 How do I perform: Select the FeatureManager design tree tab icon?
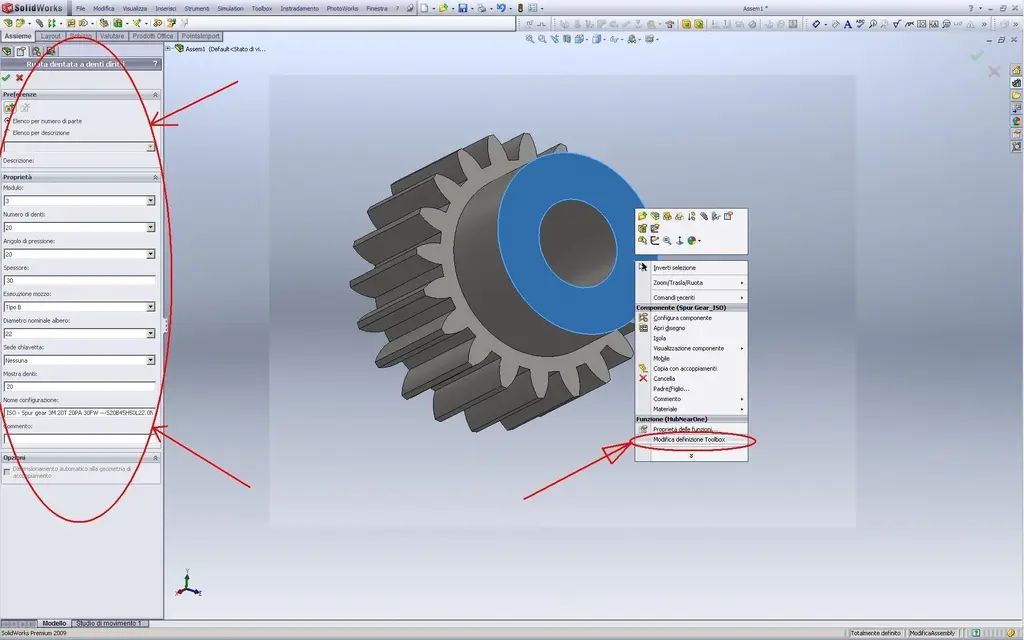(7, 51)
